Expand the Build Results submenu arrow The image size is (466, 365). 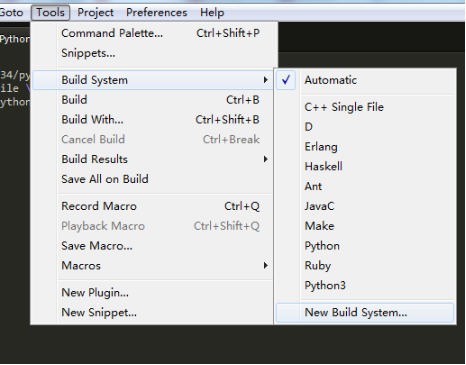(265, 159)
